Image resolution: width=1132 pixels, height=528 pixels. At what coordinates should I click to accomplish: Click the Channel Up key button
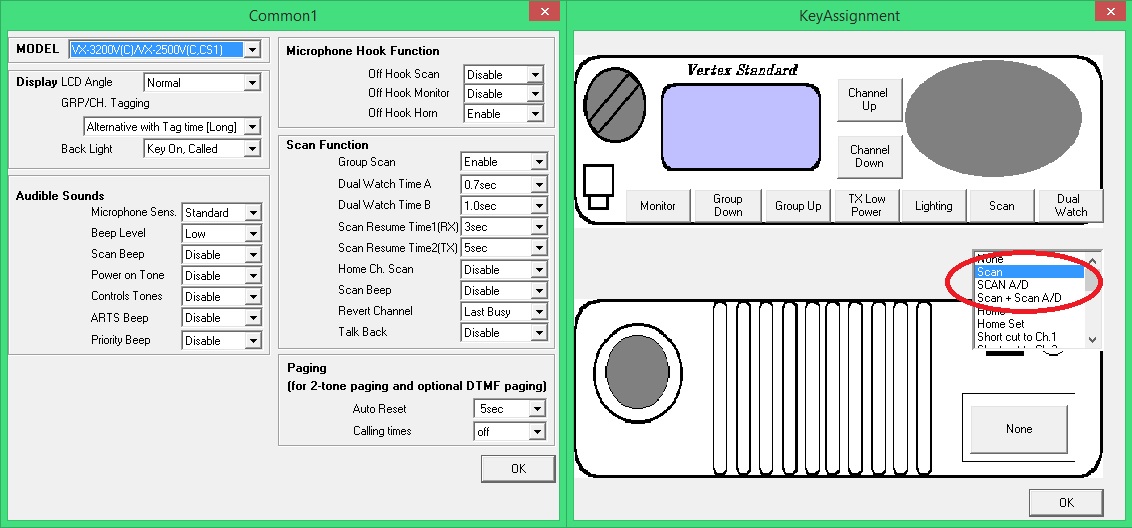pyautogui.click(x=869, y=100)
